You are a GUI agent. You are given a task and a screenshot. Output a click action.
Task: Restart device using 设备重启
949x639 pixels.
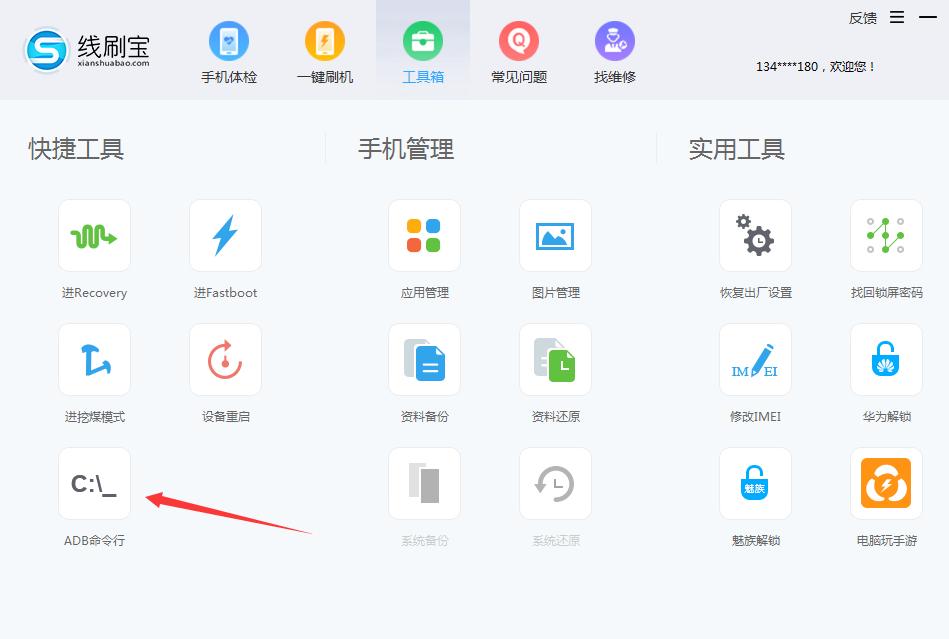coord(224,360)
